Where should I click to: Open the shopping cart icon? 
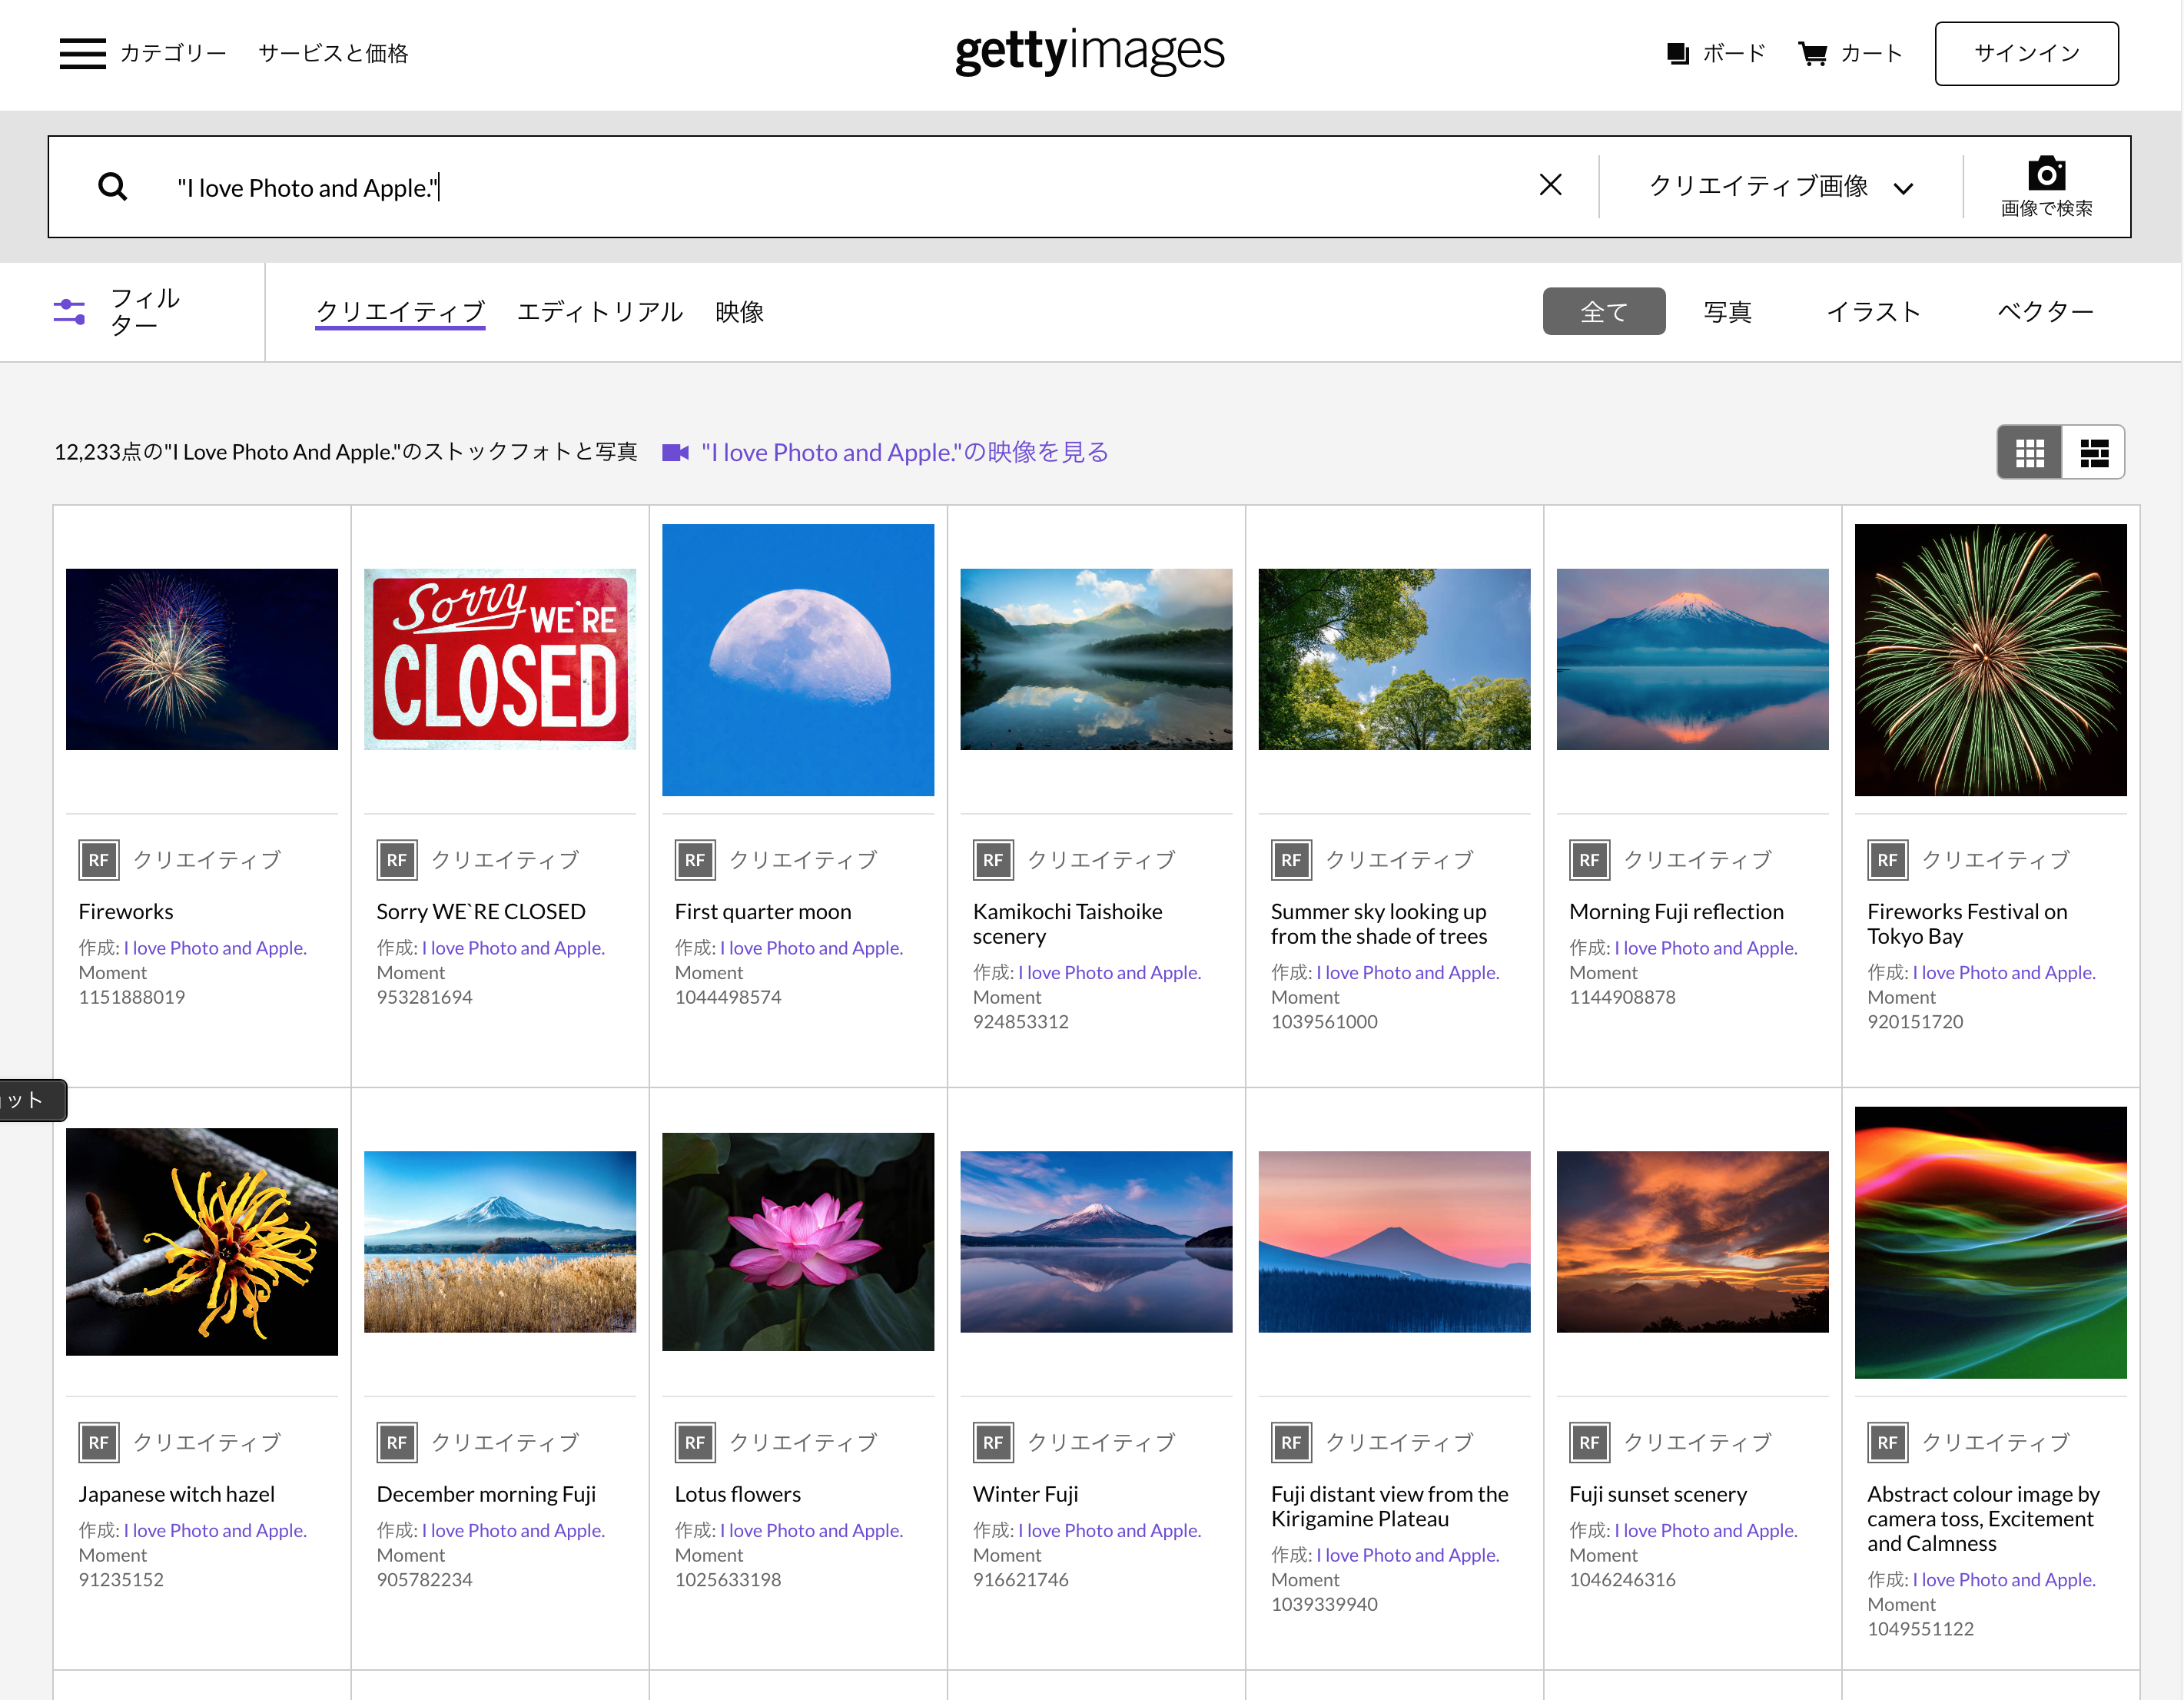1812,53
